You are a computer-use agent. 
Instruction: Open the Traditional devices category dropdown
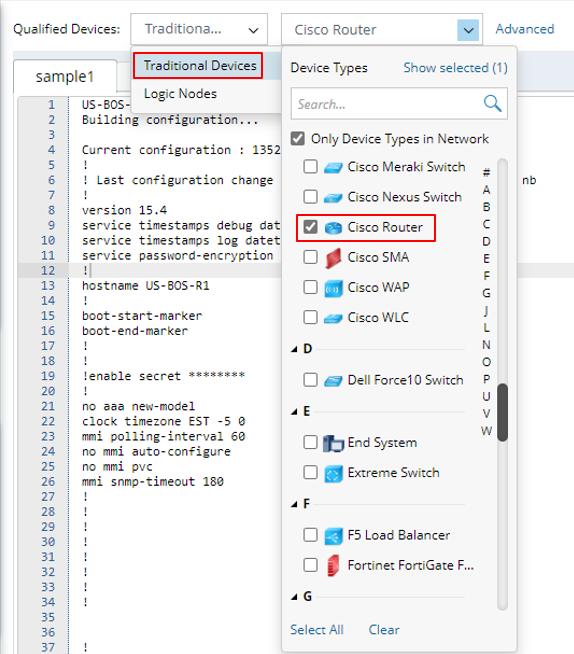click(199, 29)
